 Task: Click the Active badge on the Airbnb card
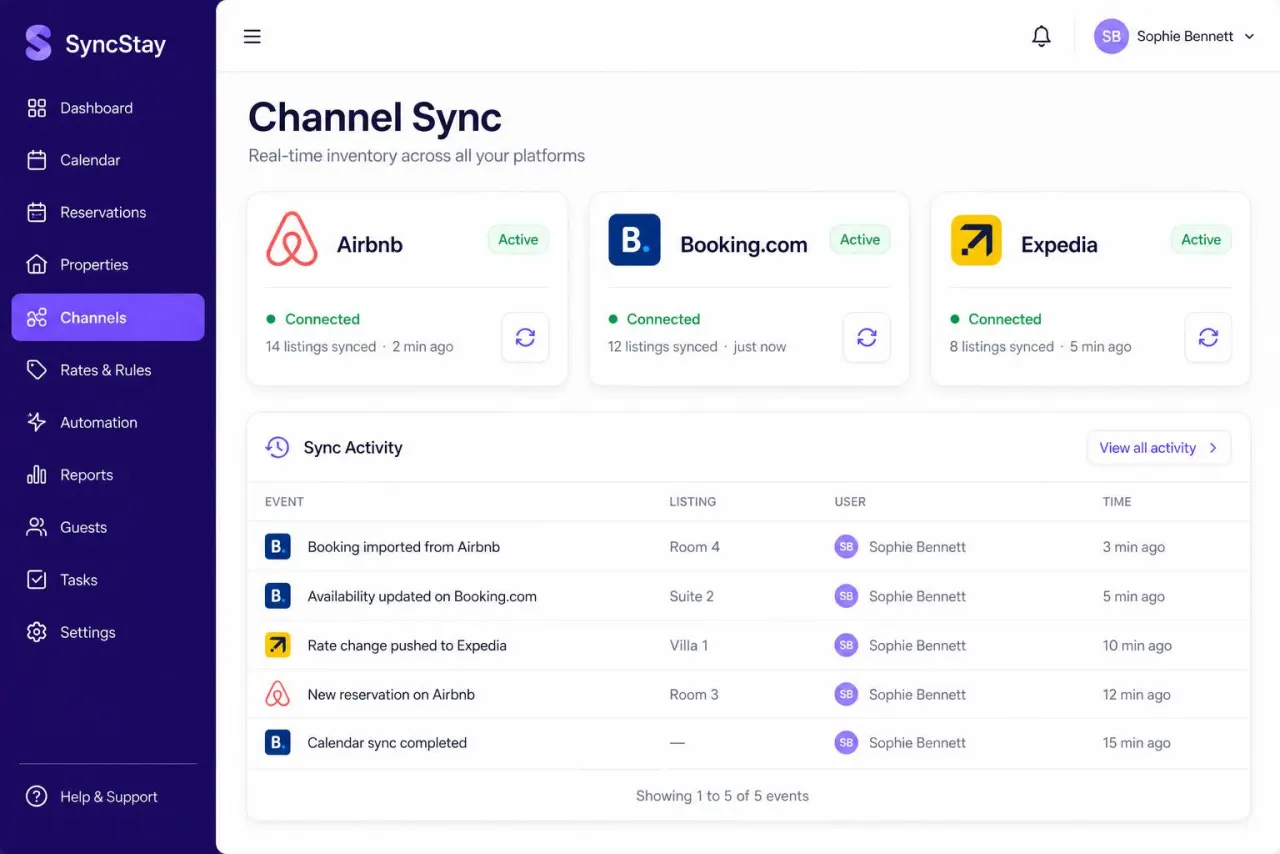pyautogui.click(x=518, y=240)
